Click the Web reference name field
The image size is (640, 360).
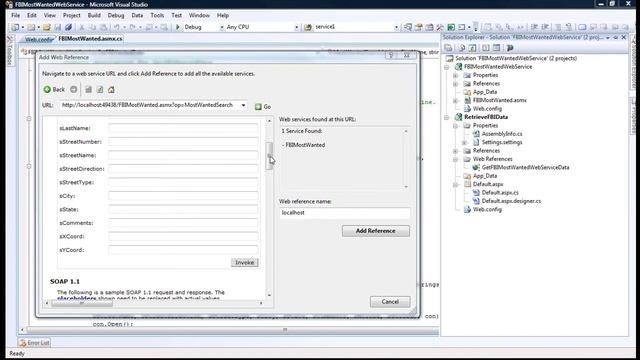[x=344, y=213]
